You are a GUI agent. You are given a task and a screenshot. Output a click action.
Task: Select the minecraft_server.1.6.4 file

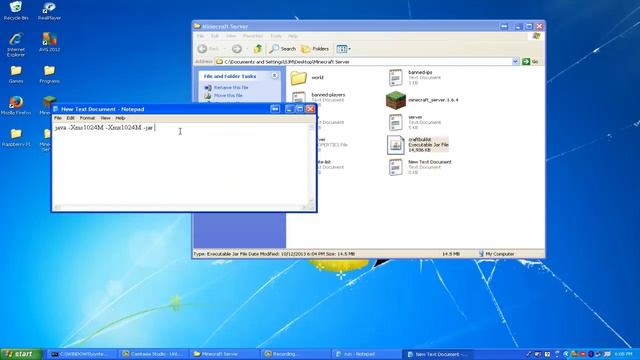(422, 100)
